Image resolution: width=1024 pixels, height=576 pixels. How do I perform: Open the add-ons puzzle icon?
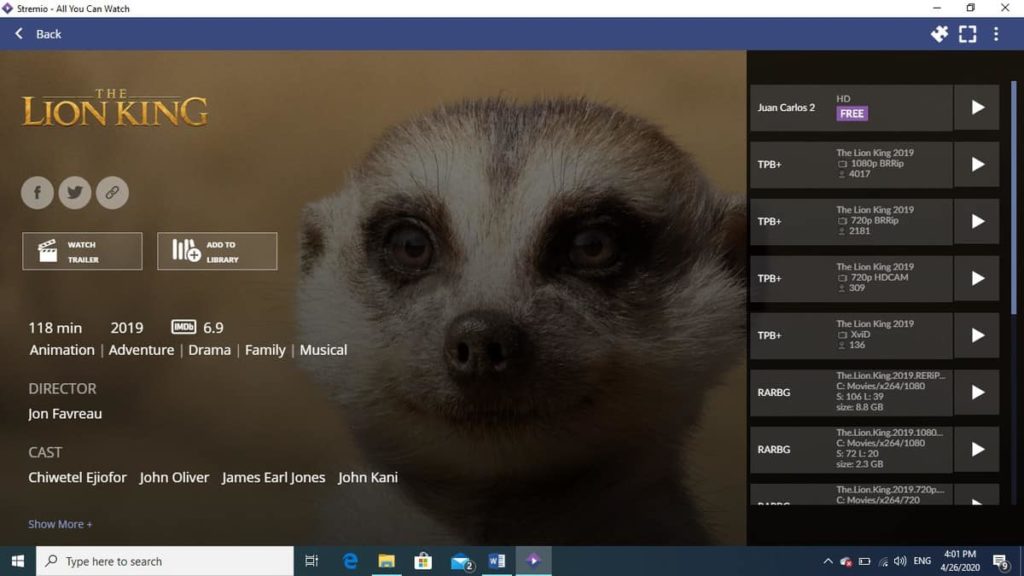click(x=939, y=34)
